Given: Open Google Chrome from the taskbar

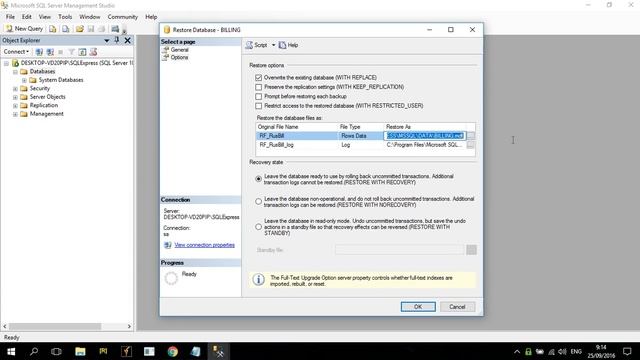Looking at the screenshot, I should tap(172, 351).
